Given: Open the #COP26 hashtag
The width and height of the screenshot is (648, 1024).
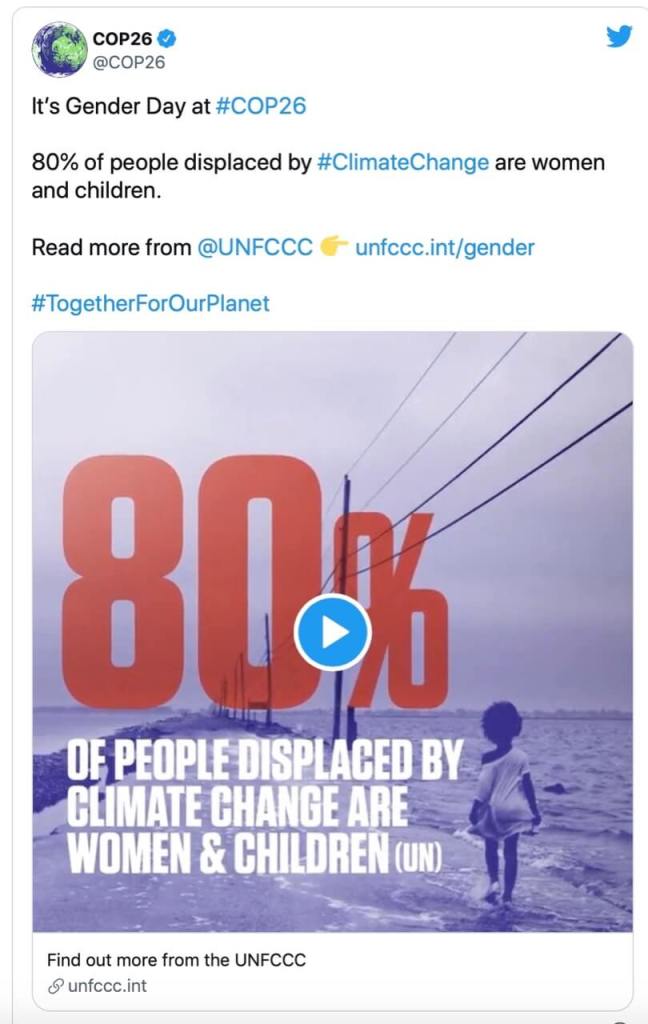Looking at the screenshot, I should (260, 107).
